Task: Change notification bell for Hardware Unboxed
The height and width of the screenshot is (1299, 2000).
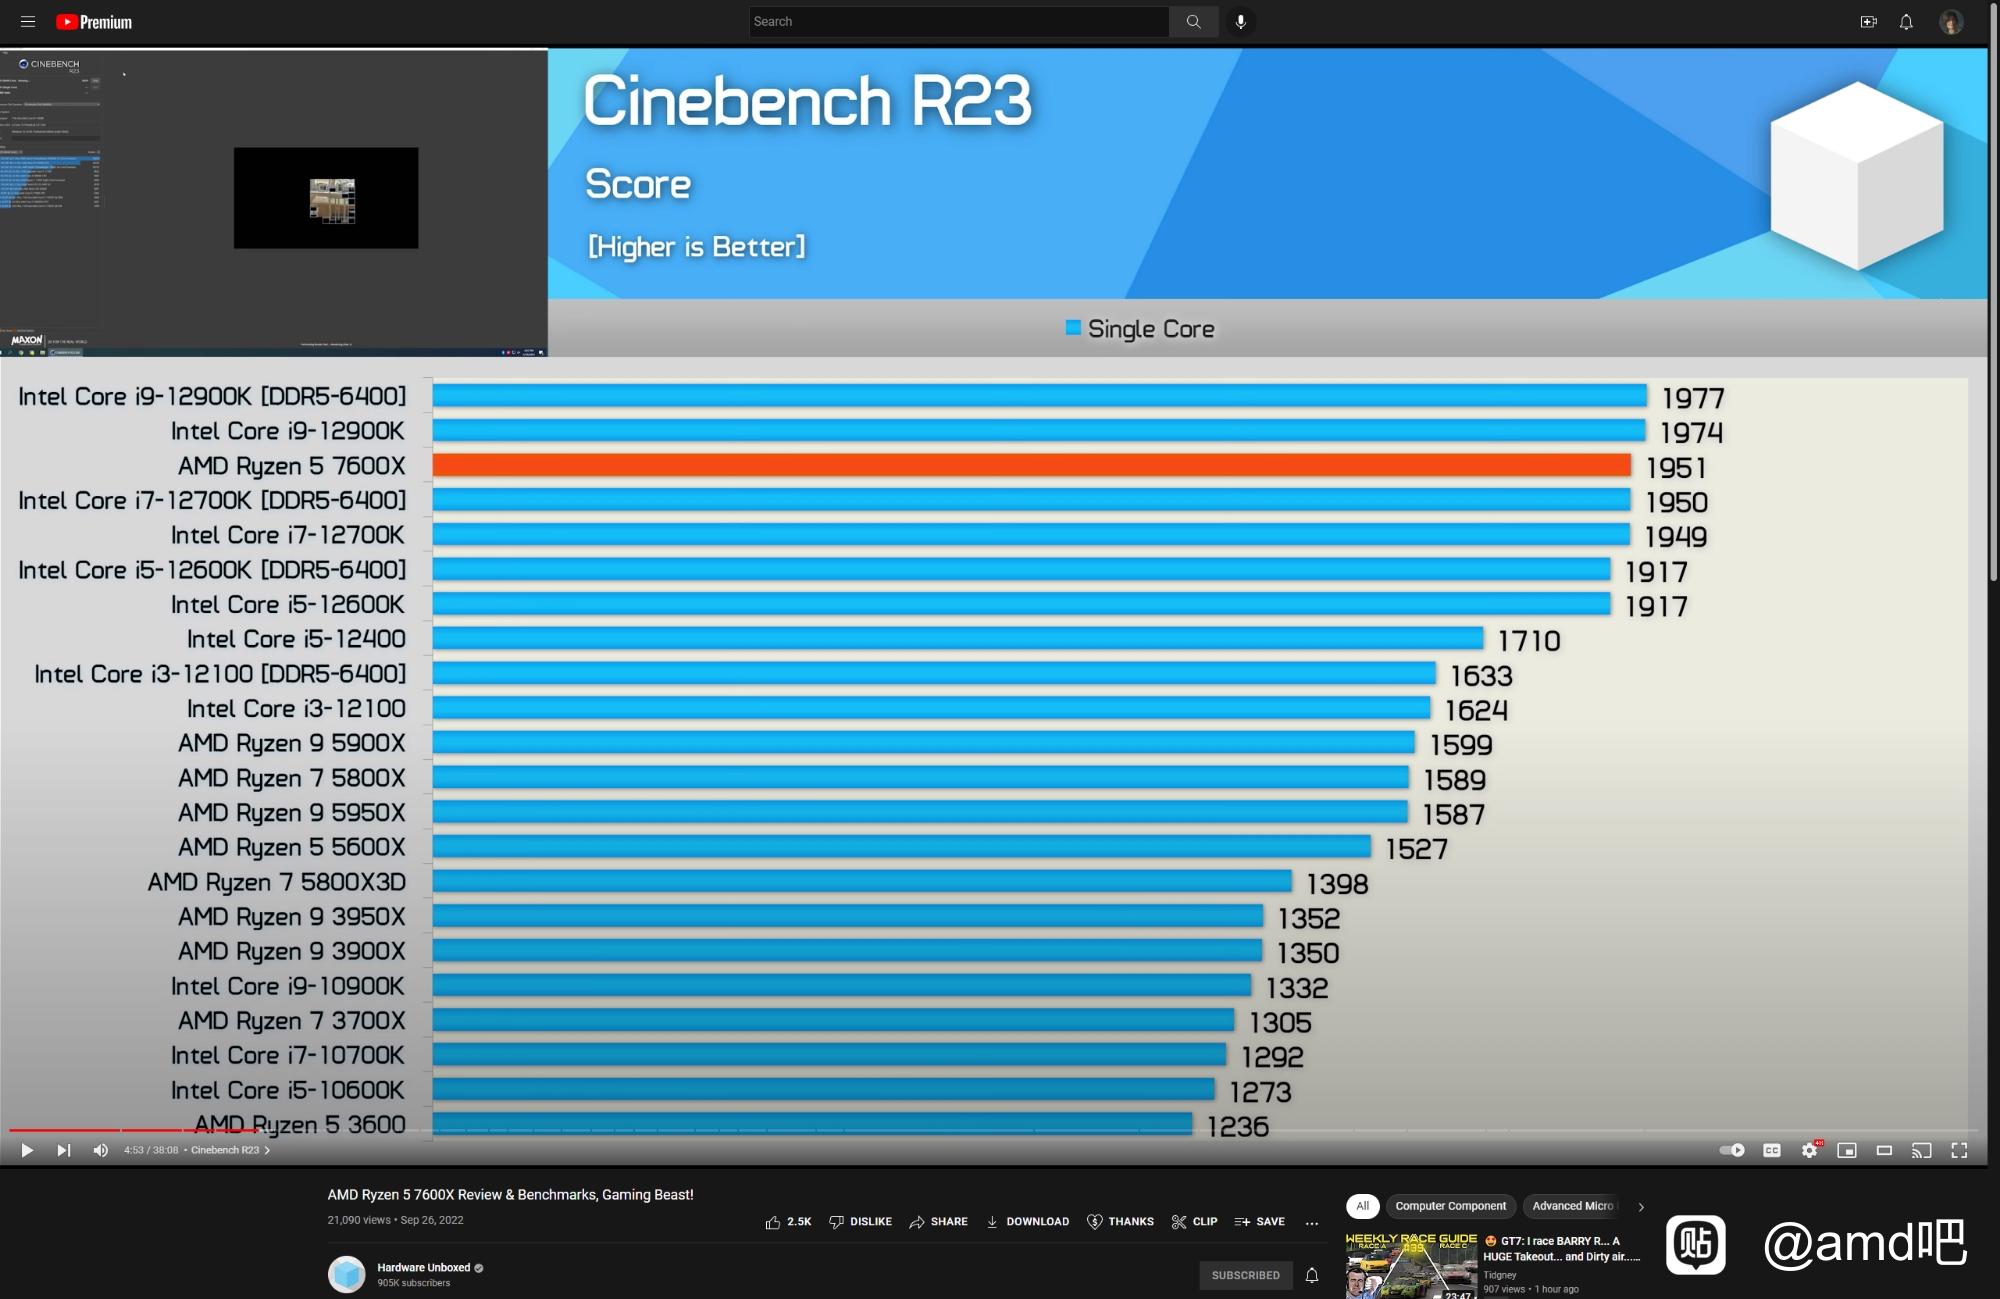Action: pyautogui.click(x=1312, y=1275)
